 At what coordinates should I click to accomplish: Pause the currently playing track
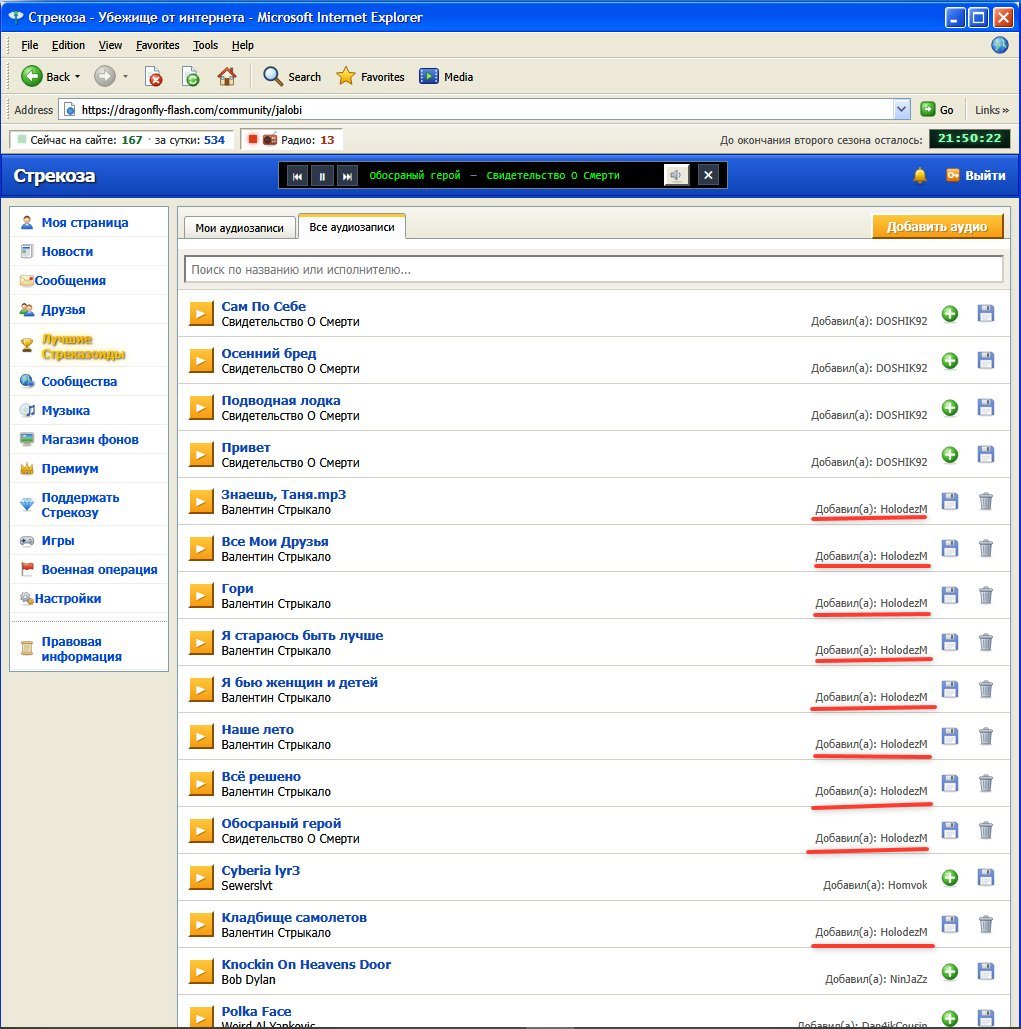click(322, 176)
